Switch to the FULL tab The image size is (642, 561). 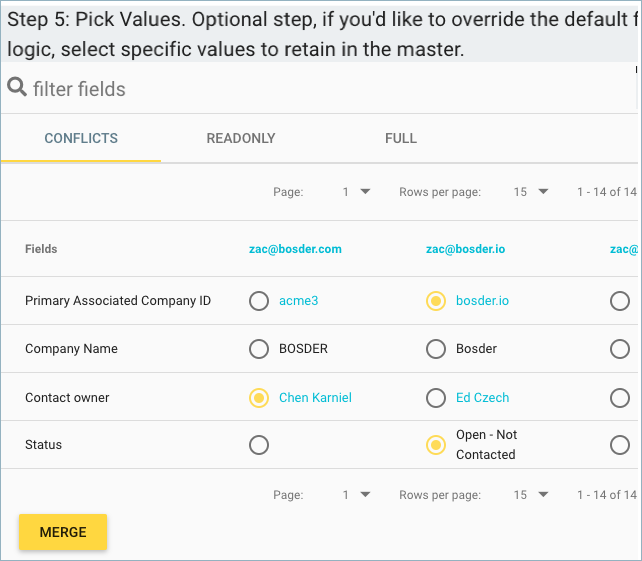[x=401, y=138]
